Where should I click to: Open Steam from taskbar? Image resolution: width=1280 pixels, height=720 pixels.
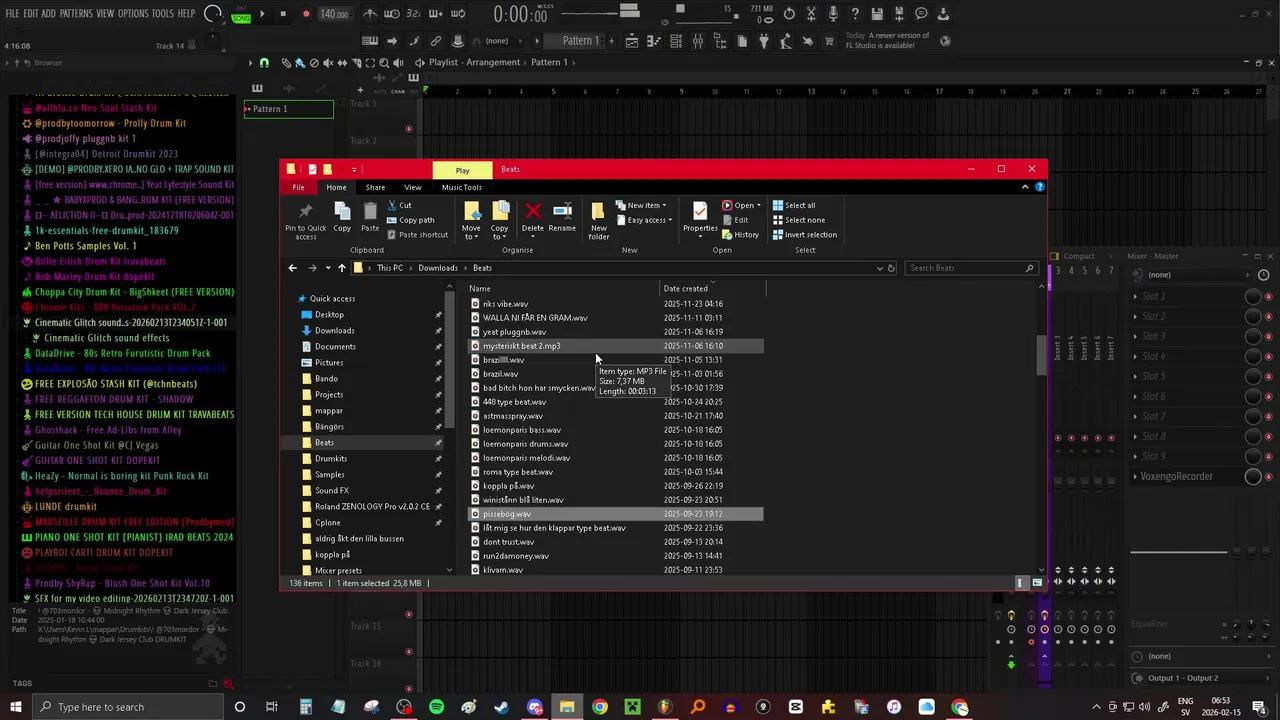(x=502, y=707)
